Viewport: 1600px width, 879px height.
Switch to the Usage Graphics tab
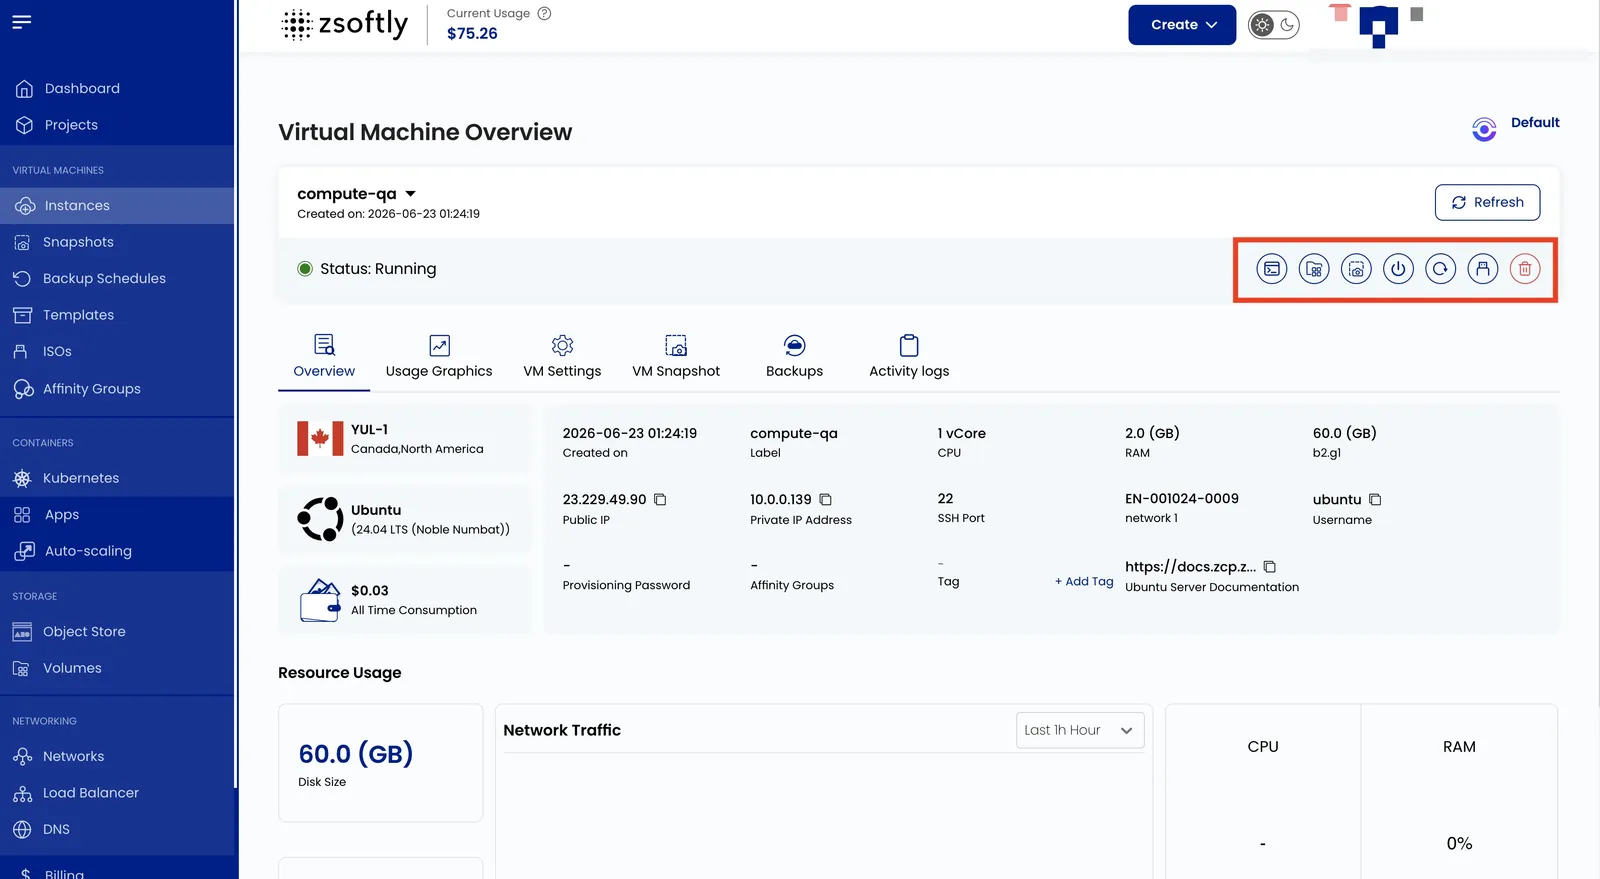coord(439,358)
